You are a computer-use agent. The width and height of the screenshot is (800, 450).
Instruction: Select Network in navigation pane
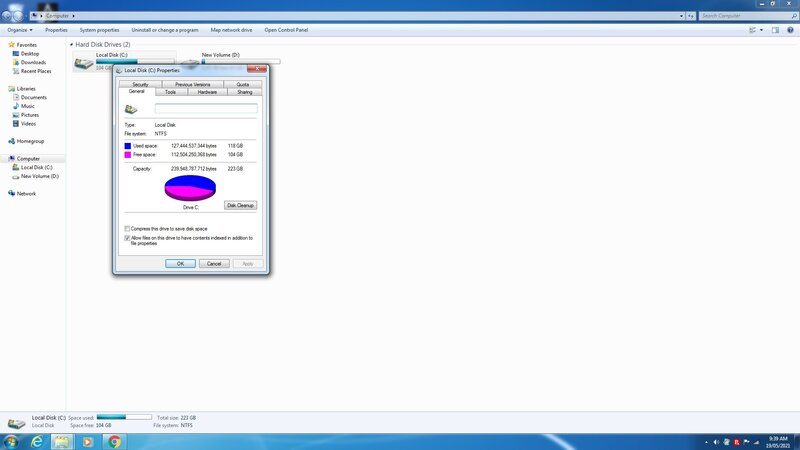pyautogui.click(x=26, y=193)
